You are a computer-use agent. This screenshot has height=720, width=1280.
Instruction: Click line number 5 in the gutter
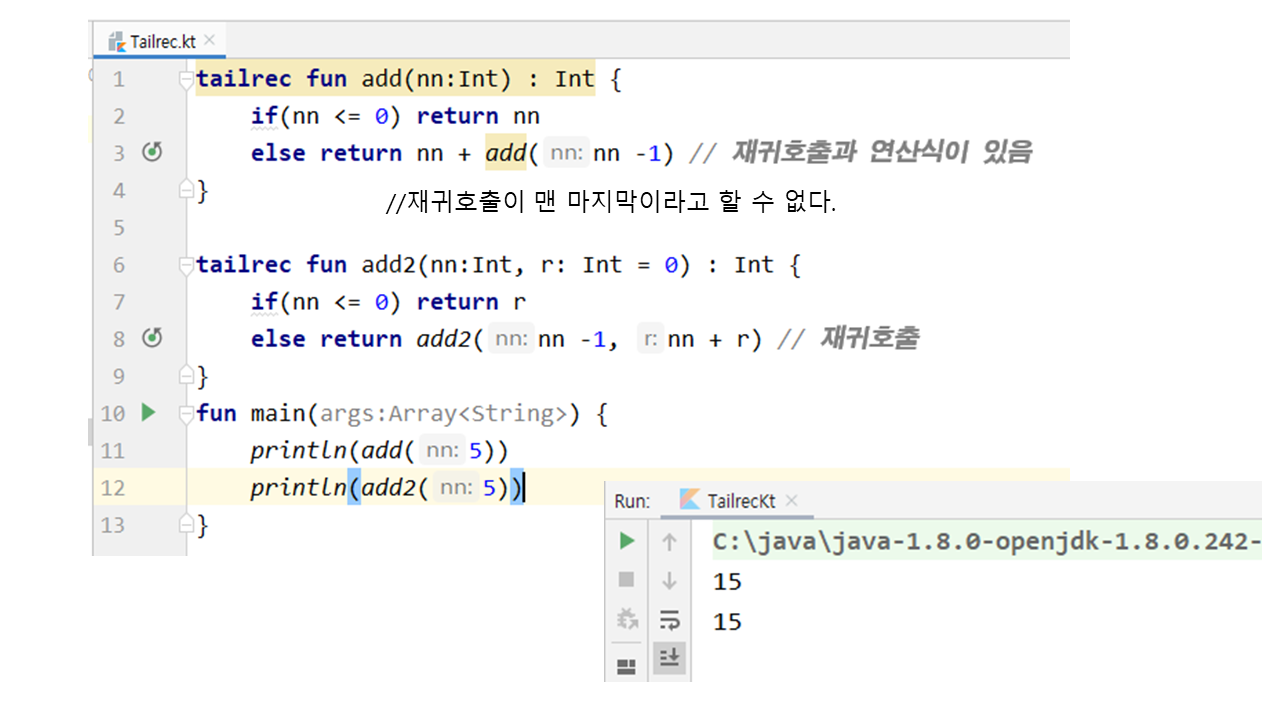tap(119, 228)
